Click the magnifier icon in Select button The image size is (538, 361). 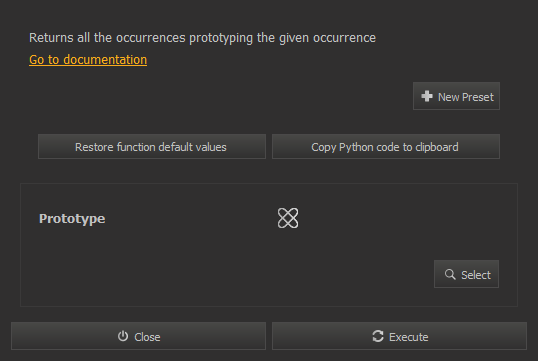tap(450, 274)
